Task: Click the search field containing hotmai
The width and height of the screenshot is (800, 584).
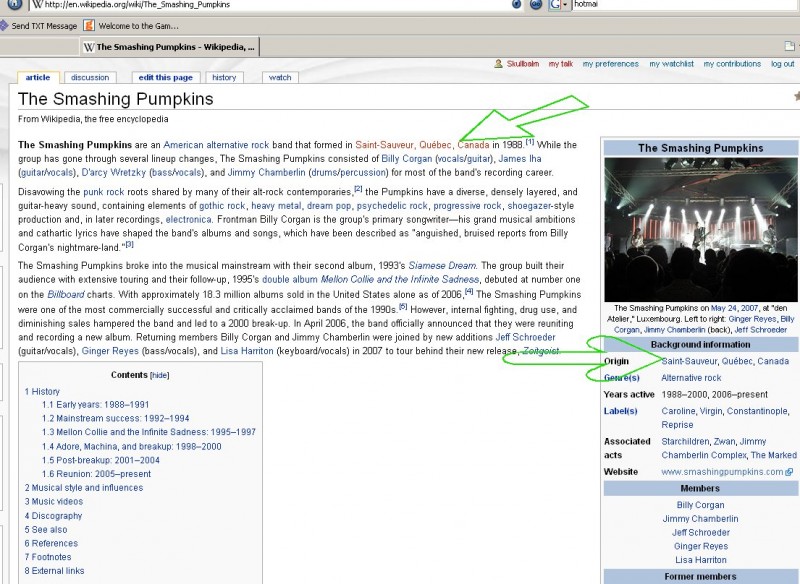Action: (684, 4)
